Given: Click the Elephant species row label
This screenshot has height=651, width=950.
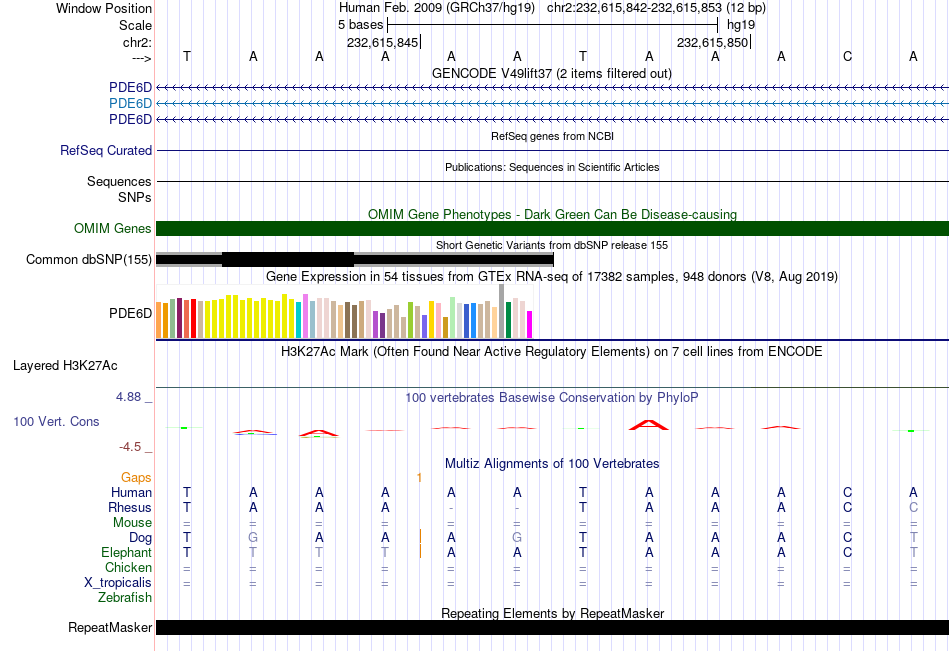Looking at the screenshot, I should click(x=127, y=552).
